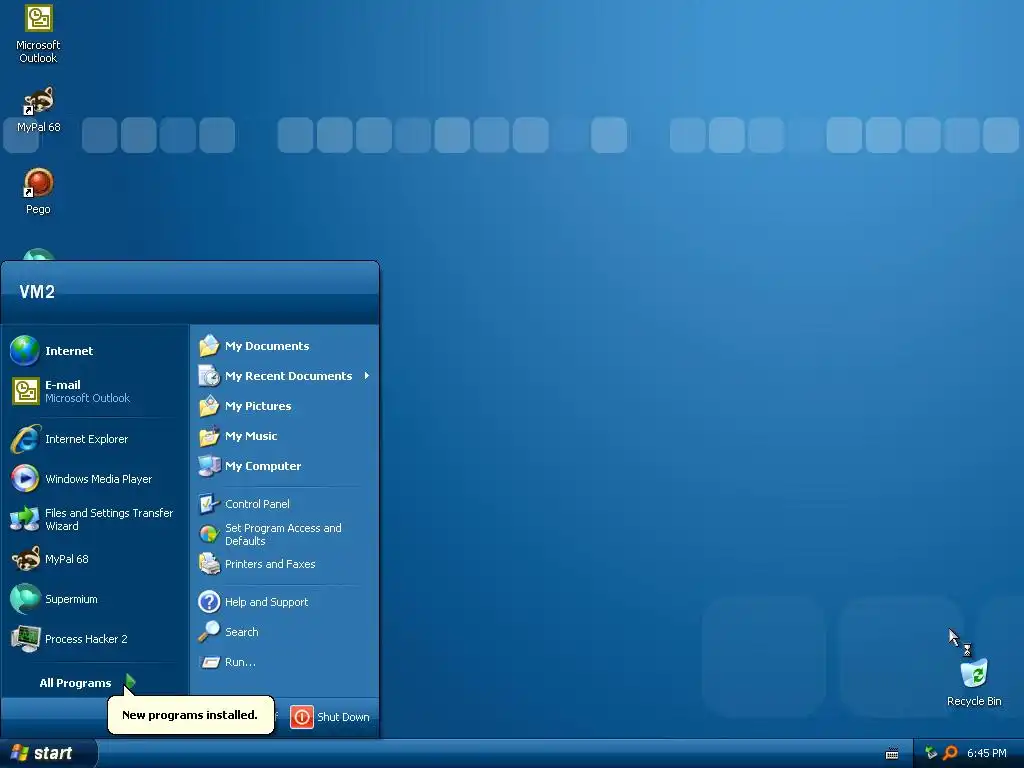Open My Music folder
Viewport: 1024px width, 768px height.
285,436
